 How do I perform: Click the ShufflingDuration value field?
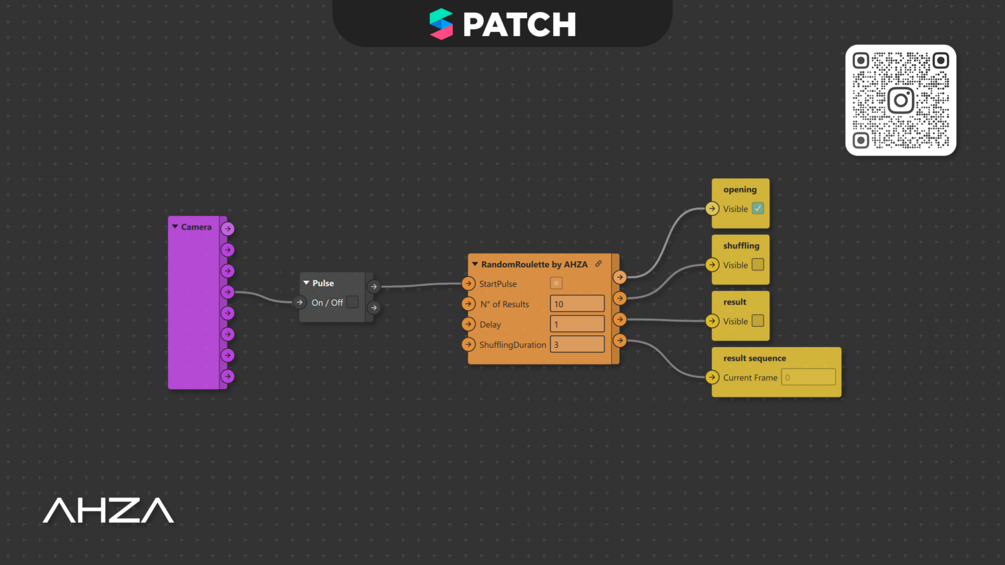[x=577, y=345]
